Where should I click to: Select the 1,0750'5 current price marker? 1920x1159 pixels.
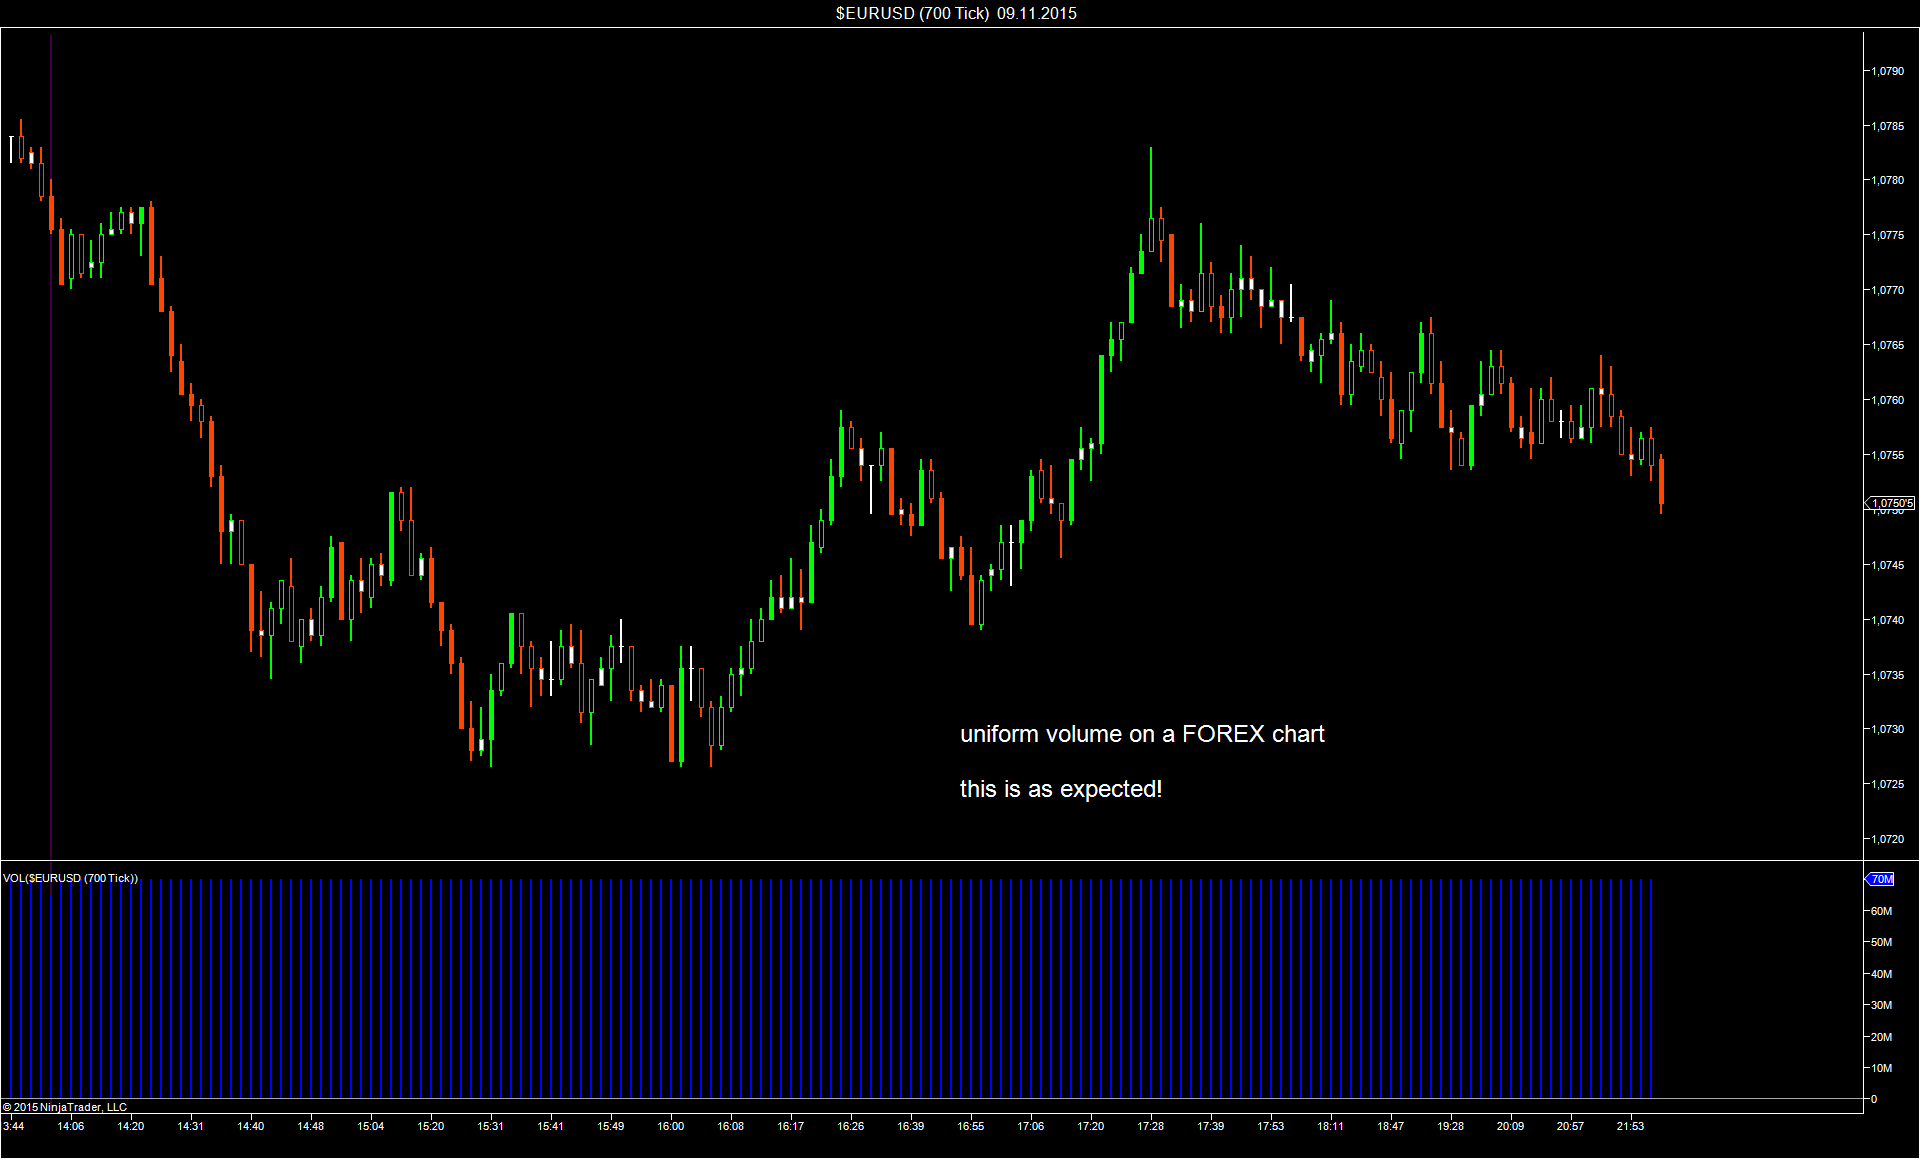1890,503
